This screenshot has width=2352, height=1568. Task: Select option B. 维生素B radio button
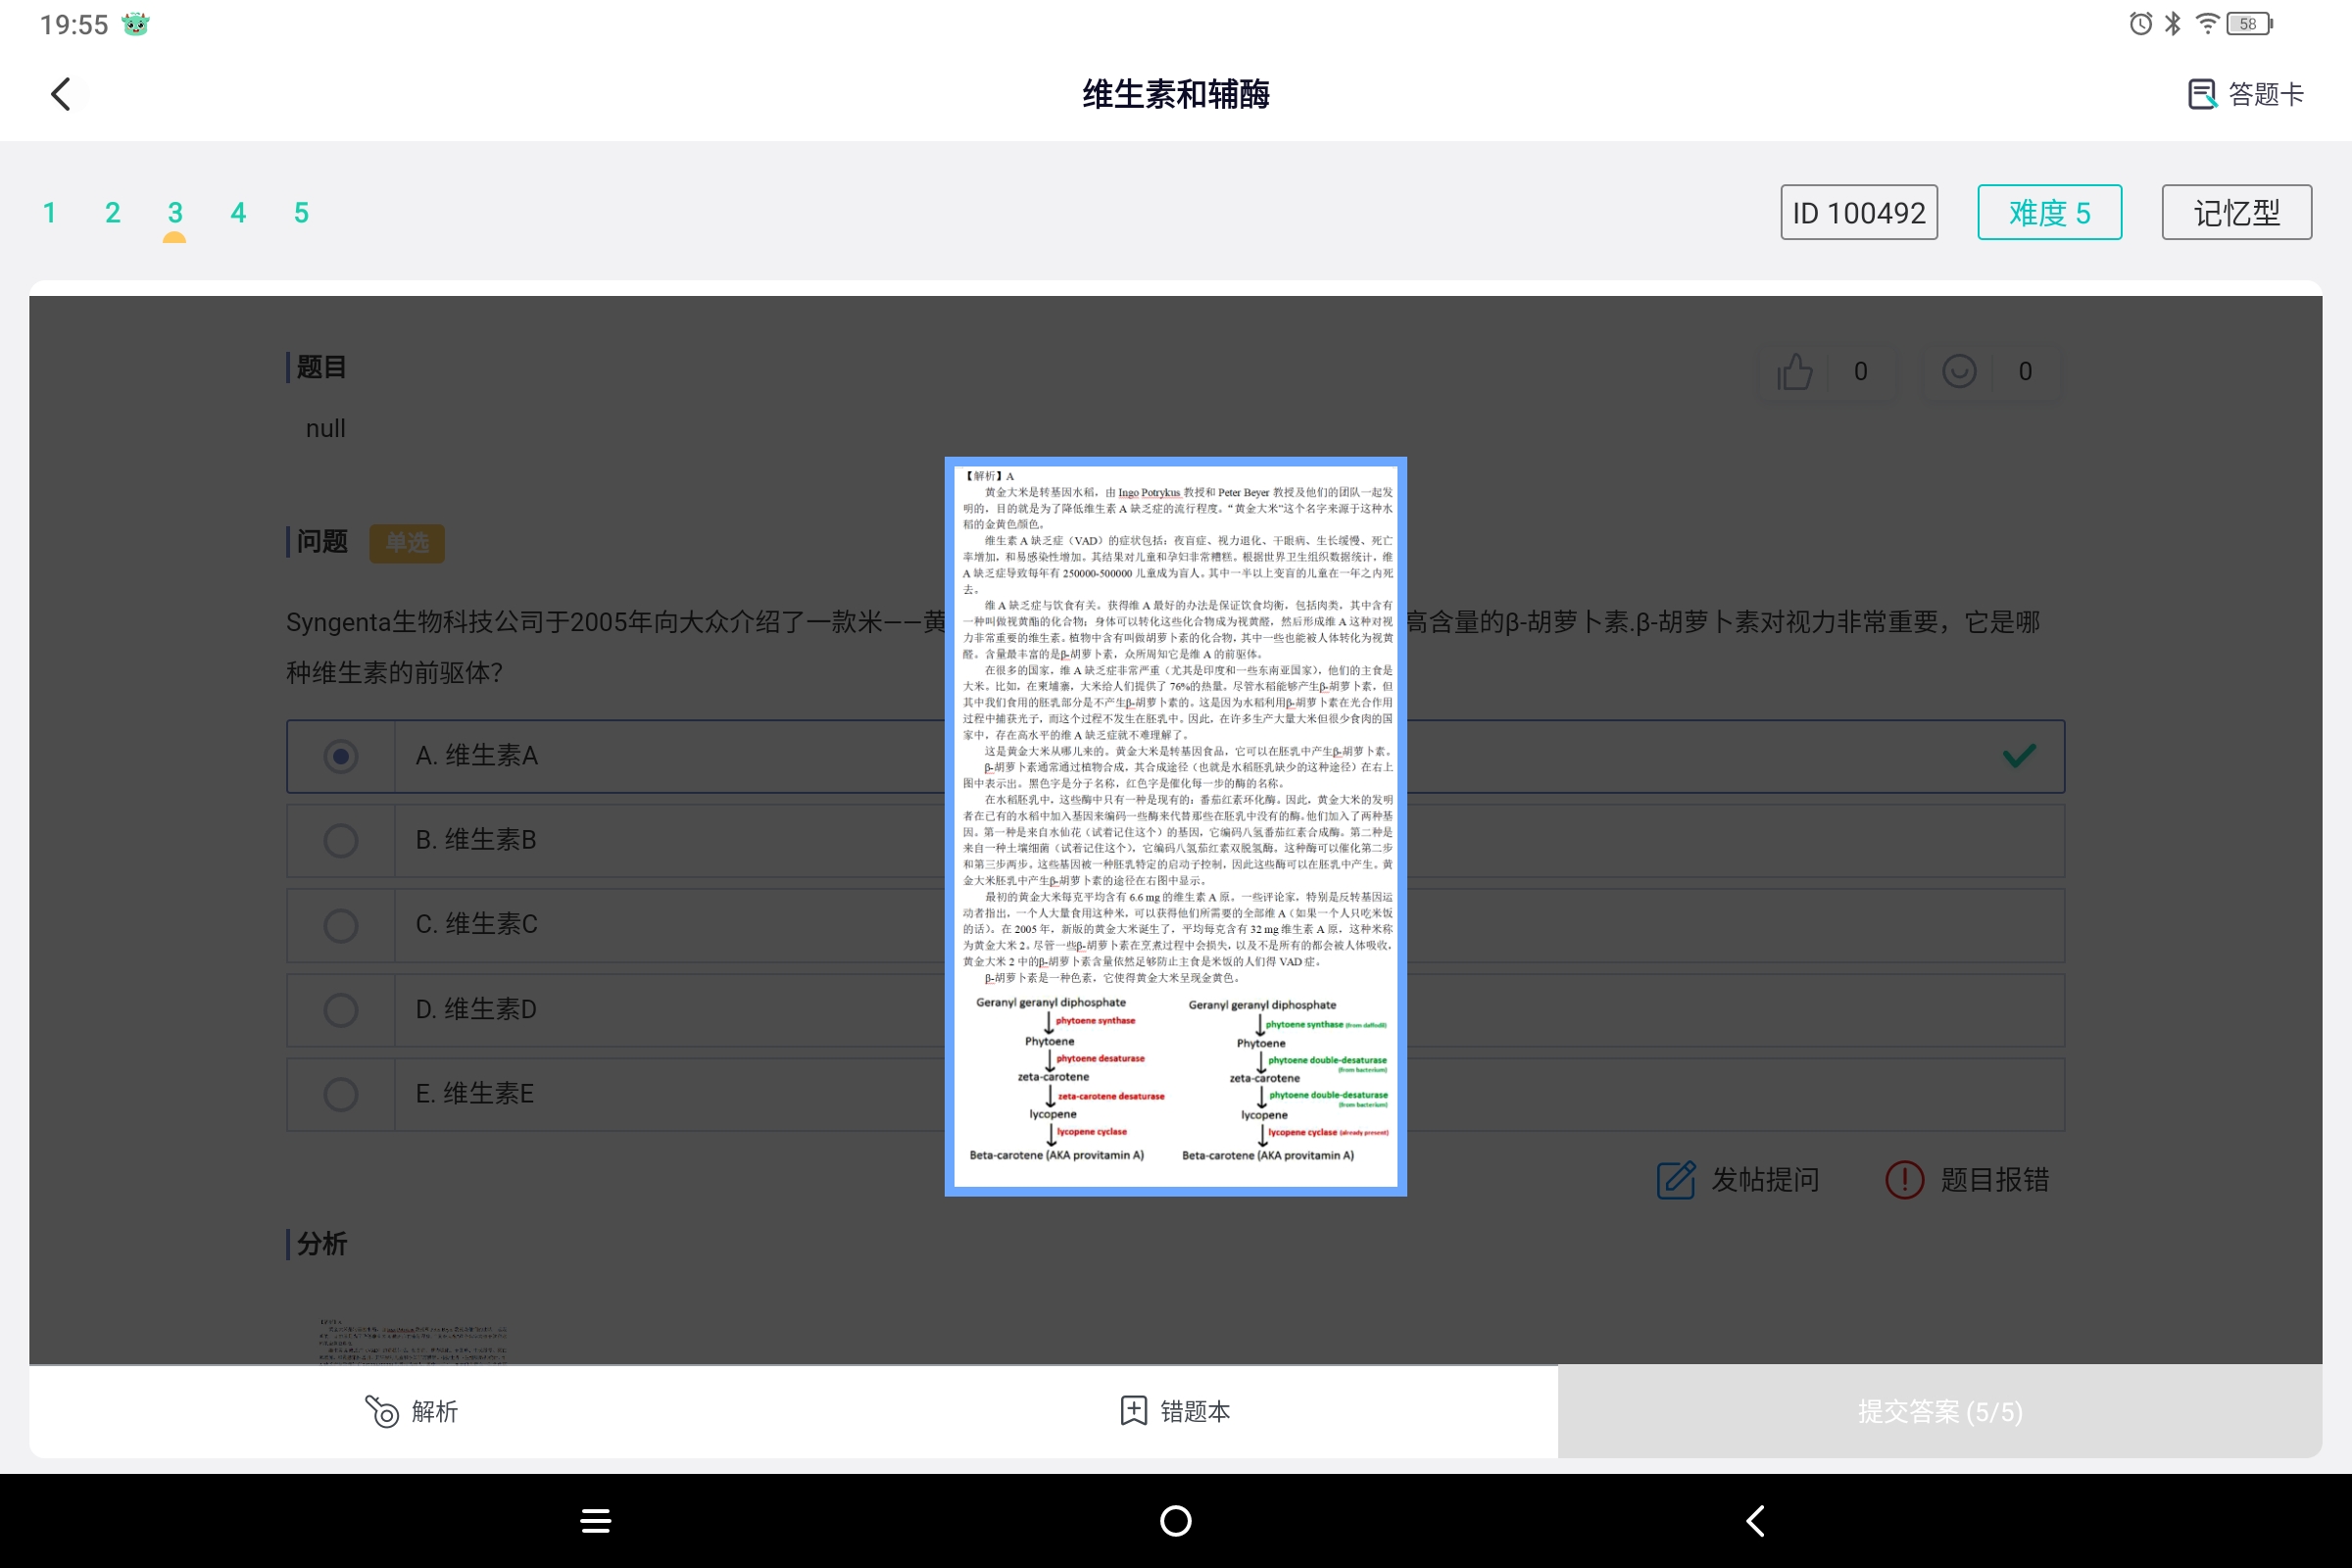point(341,840)
